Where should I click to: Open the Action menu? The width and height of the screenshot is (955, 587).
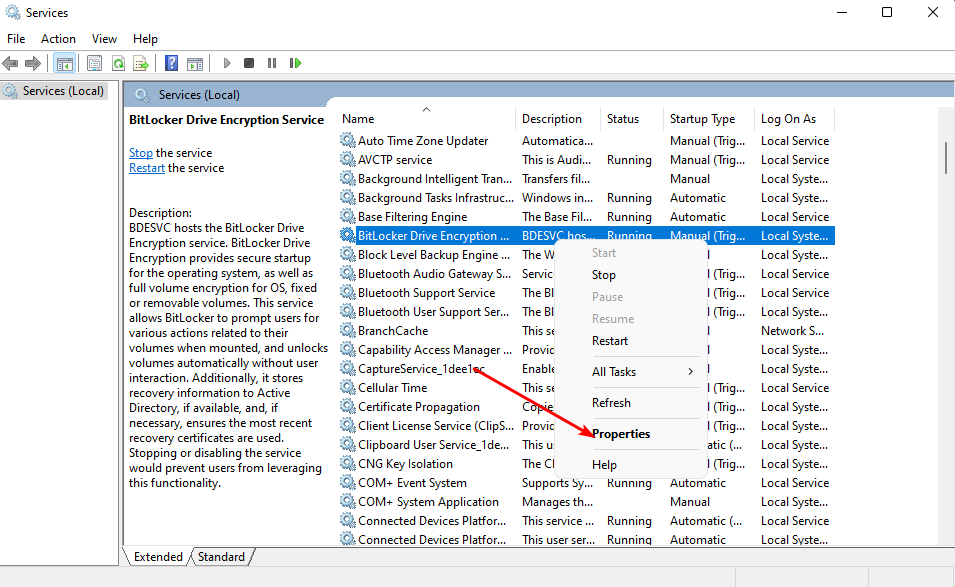click(58, 39)
